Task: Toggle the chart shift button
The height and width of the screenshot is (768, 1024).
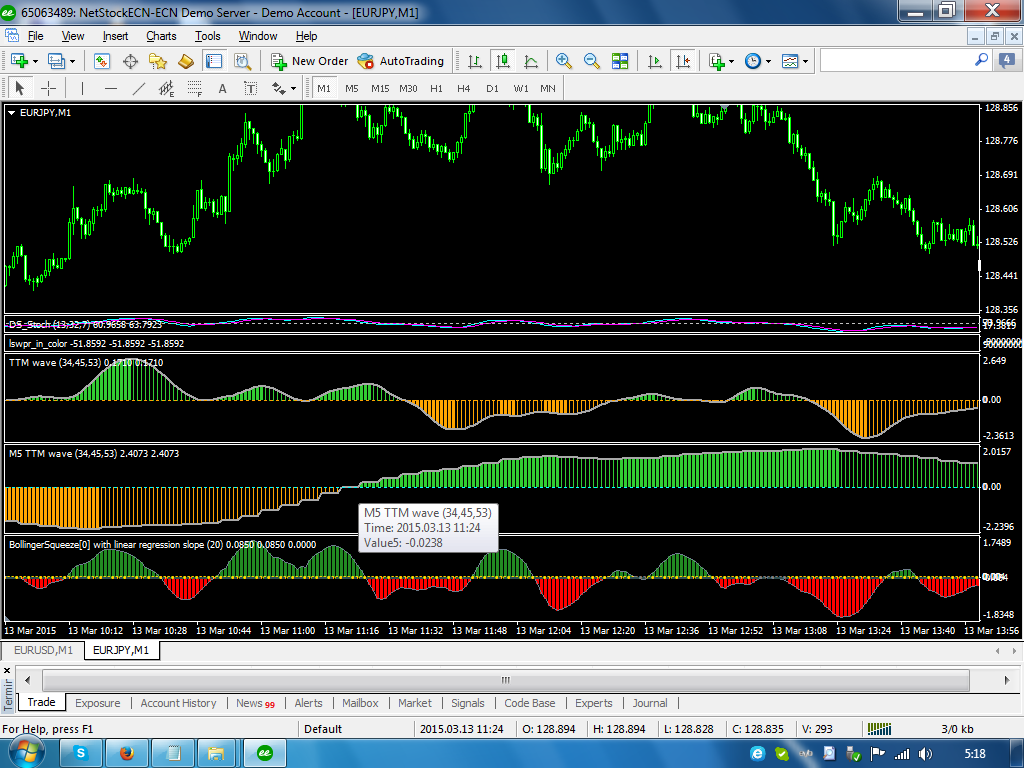Action: [x=683, y=61]
